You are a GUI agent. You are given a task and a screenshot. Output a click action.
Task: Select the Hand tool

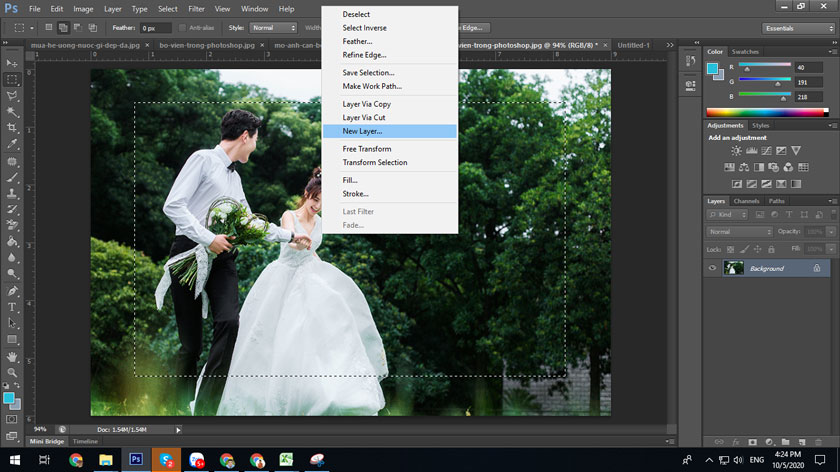tap(12, 356)
